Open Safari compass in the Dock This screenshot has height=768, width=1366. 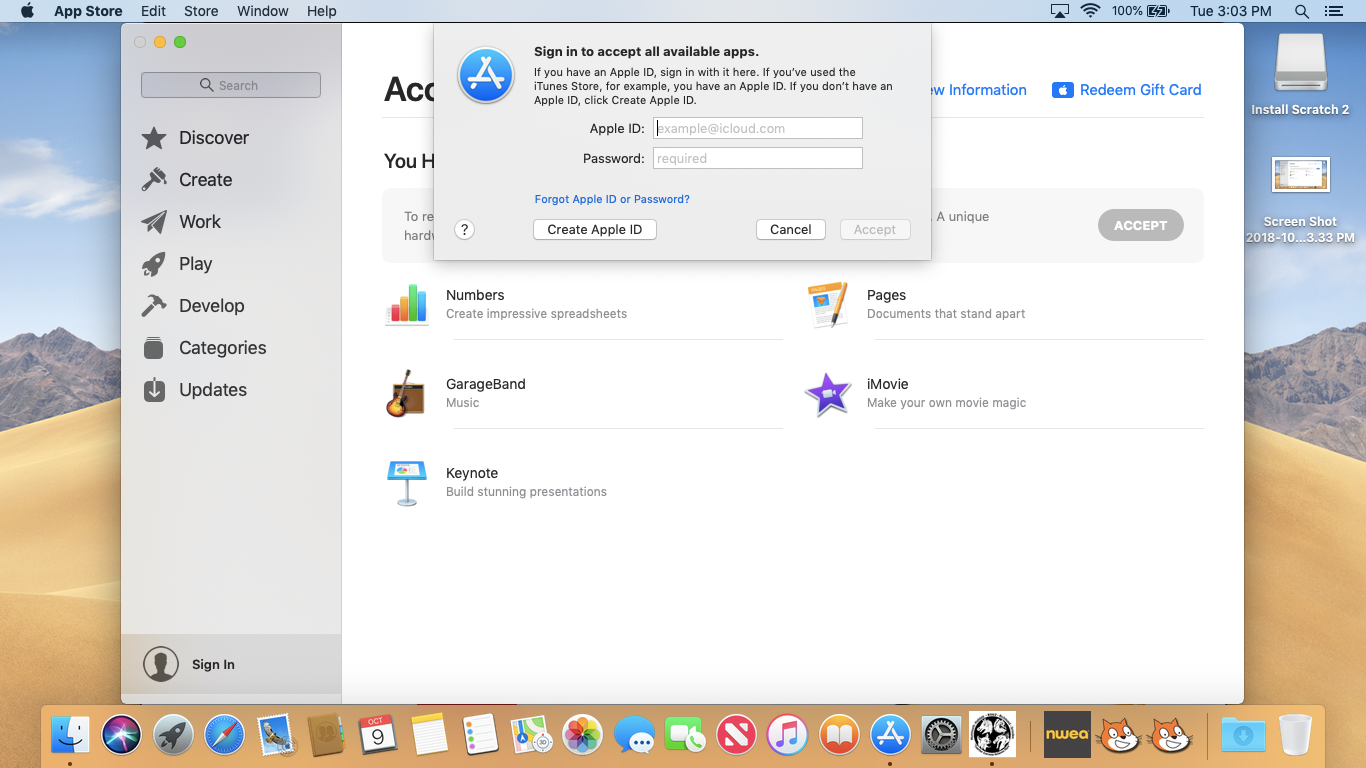click(x=224, y=737)
